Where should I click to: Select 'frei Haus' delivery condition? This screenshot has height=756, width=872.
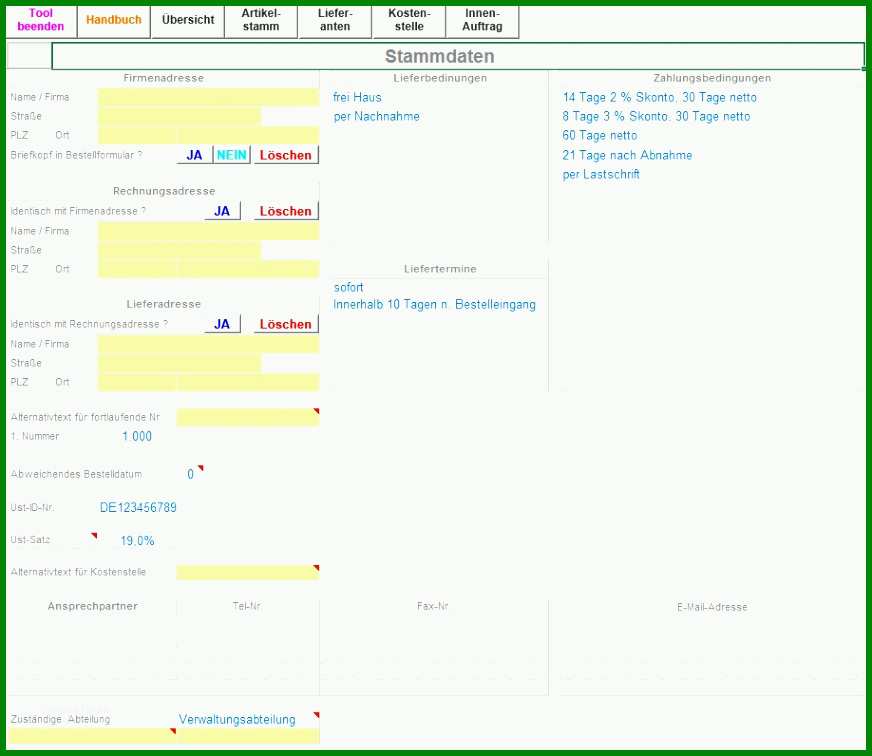[357, 97]
